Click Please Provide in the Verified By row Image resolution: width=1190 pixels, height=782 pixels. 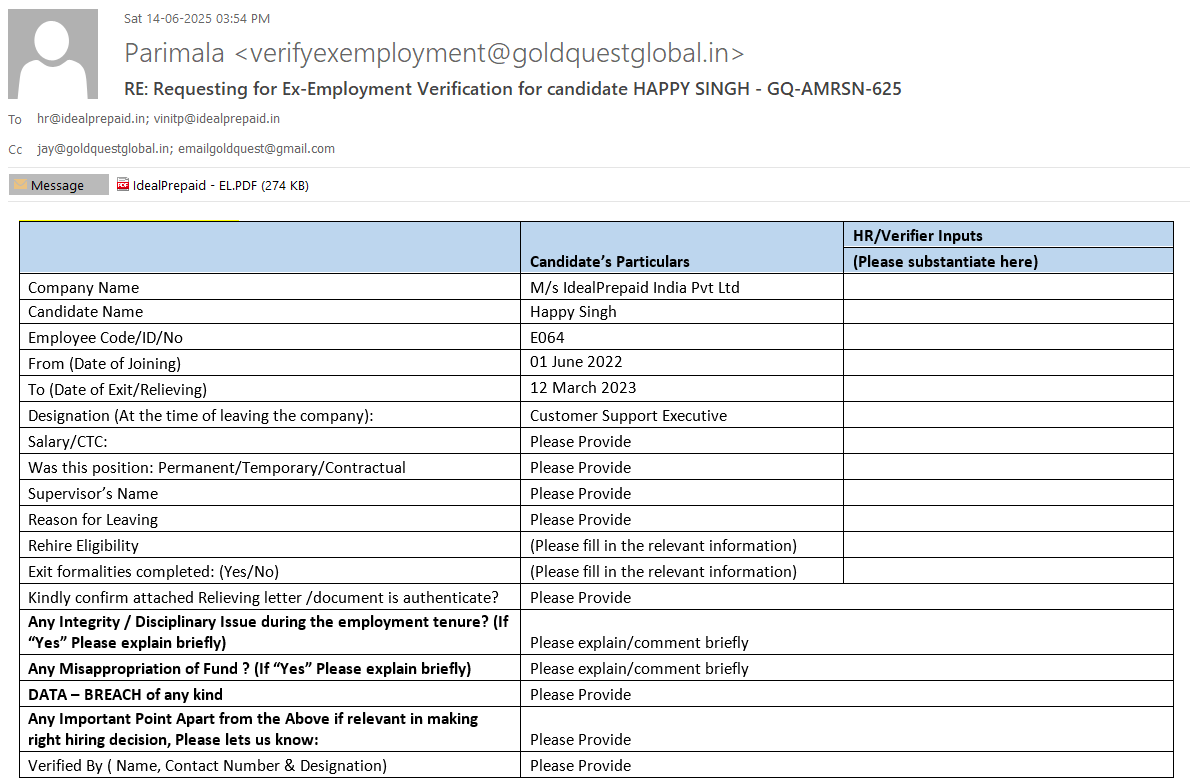pyautogui.click(x=580, y=766)
